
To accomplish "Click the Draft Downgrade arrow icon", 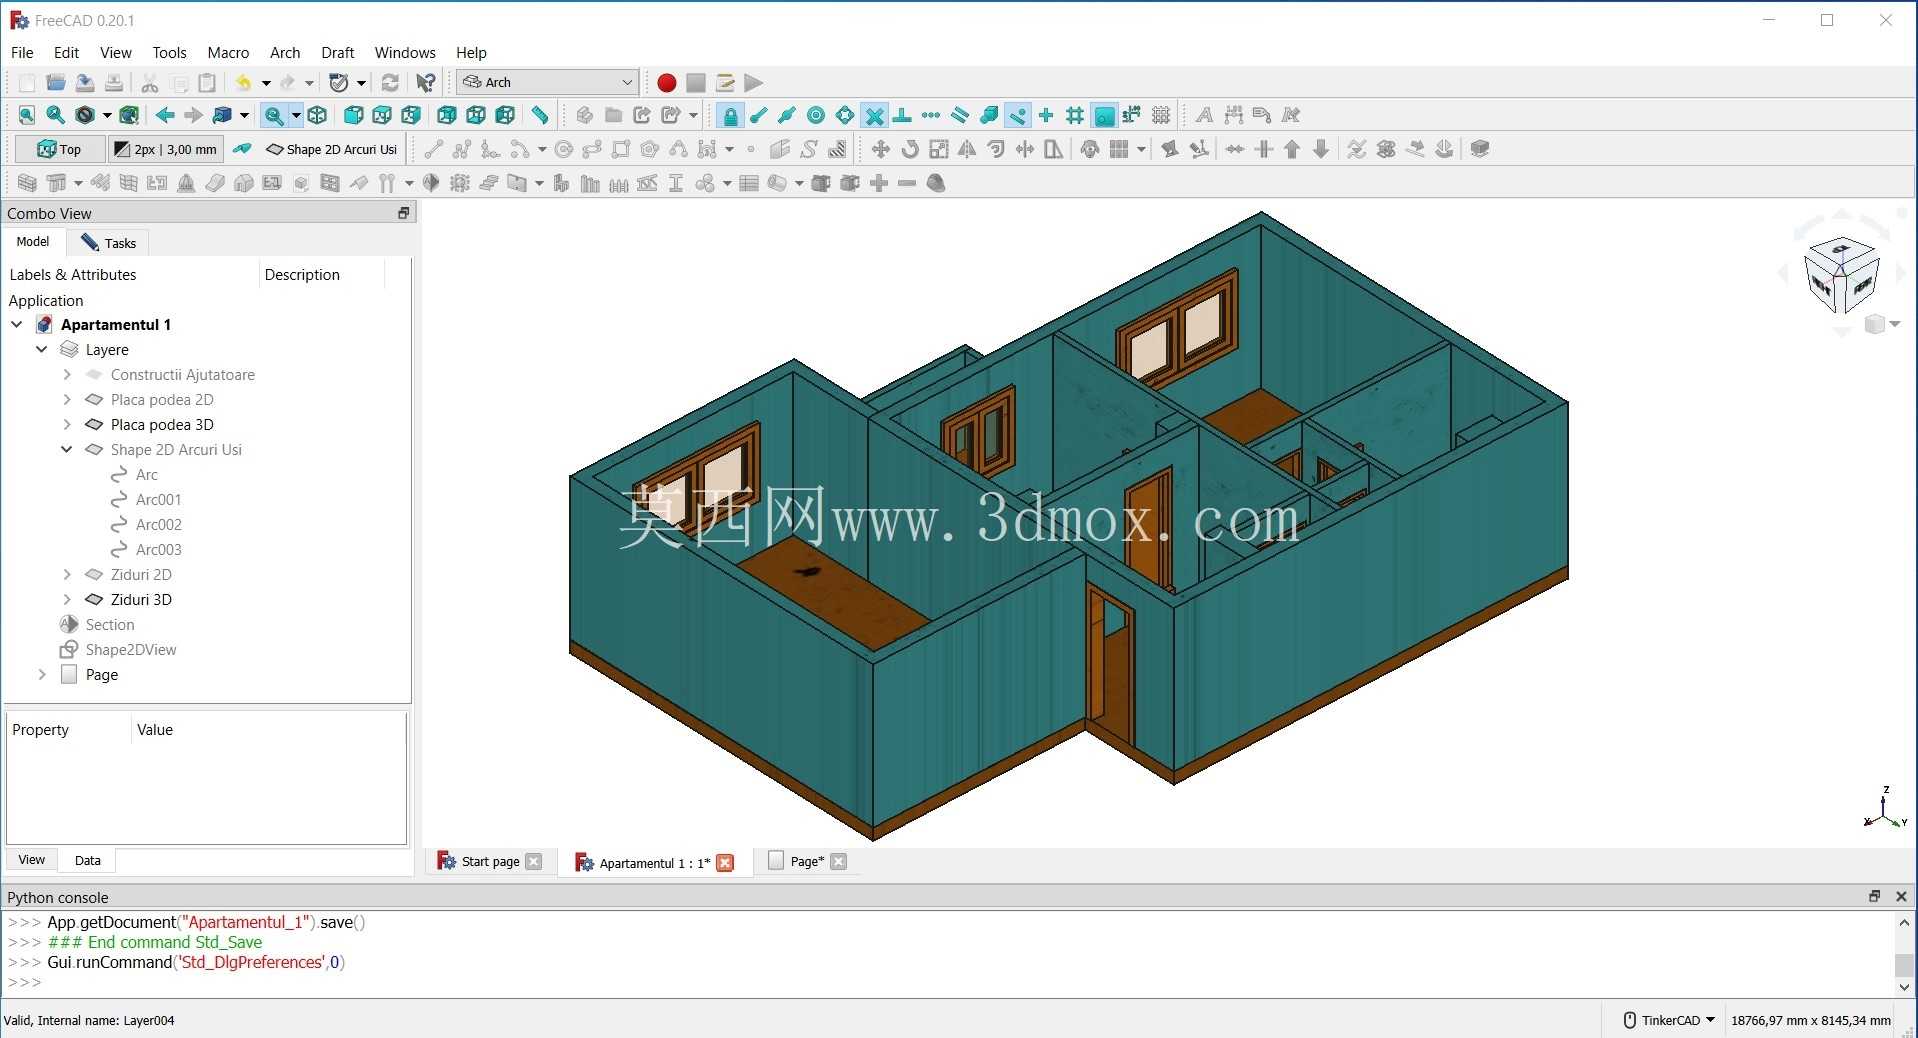I will (1321, 149).
